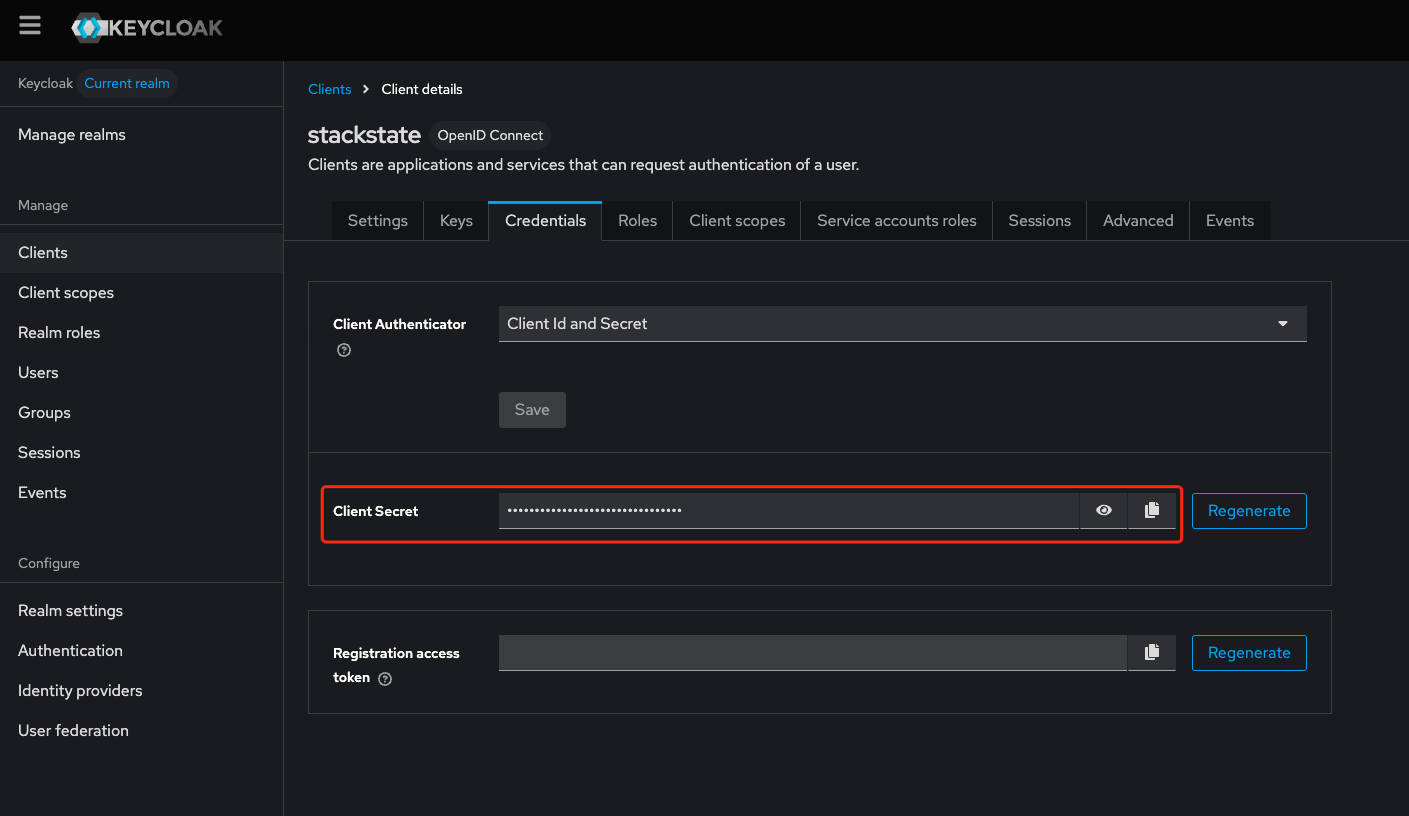The width and height of the screenshot is (1409, 816).
Task: Click the Keycloak logo
Action: click(x=148, y=28)
